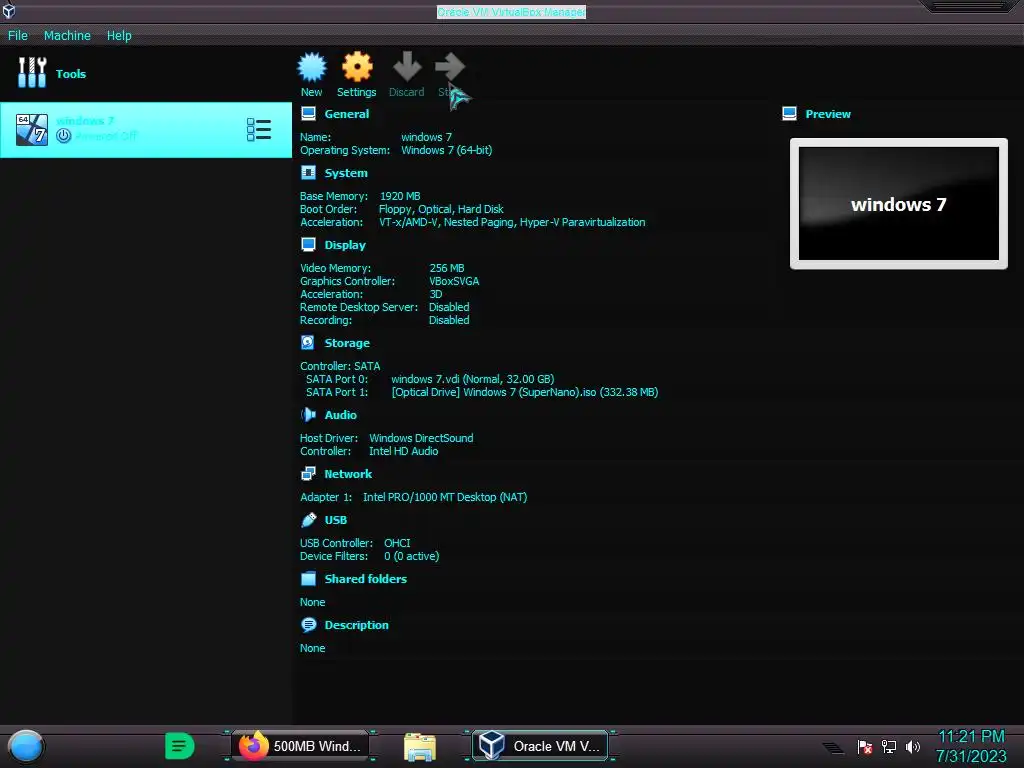
Task: Click the New virtual machine toolbar icon
Action: point(312,67)
